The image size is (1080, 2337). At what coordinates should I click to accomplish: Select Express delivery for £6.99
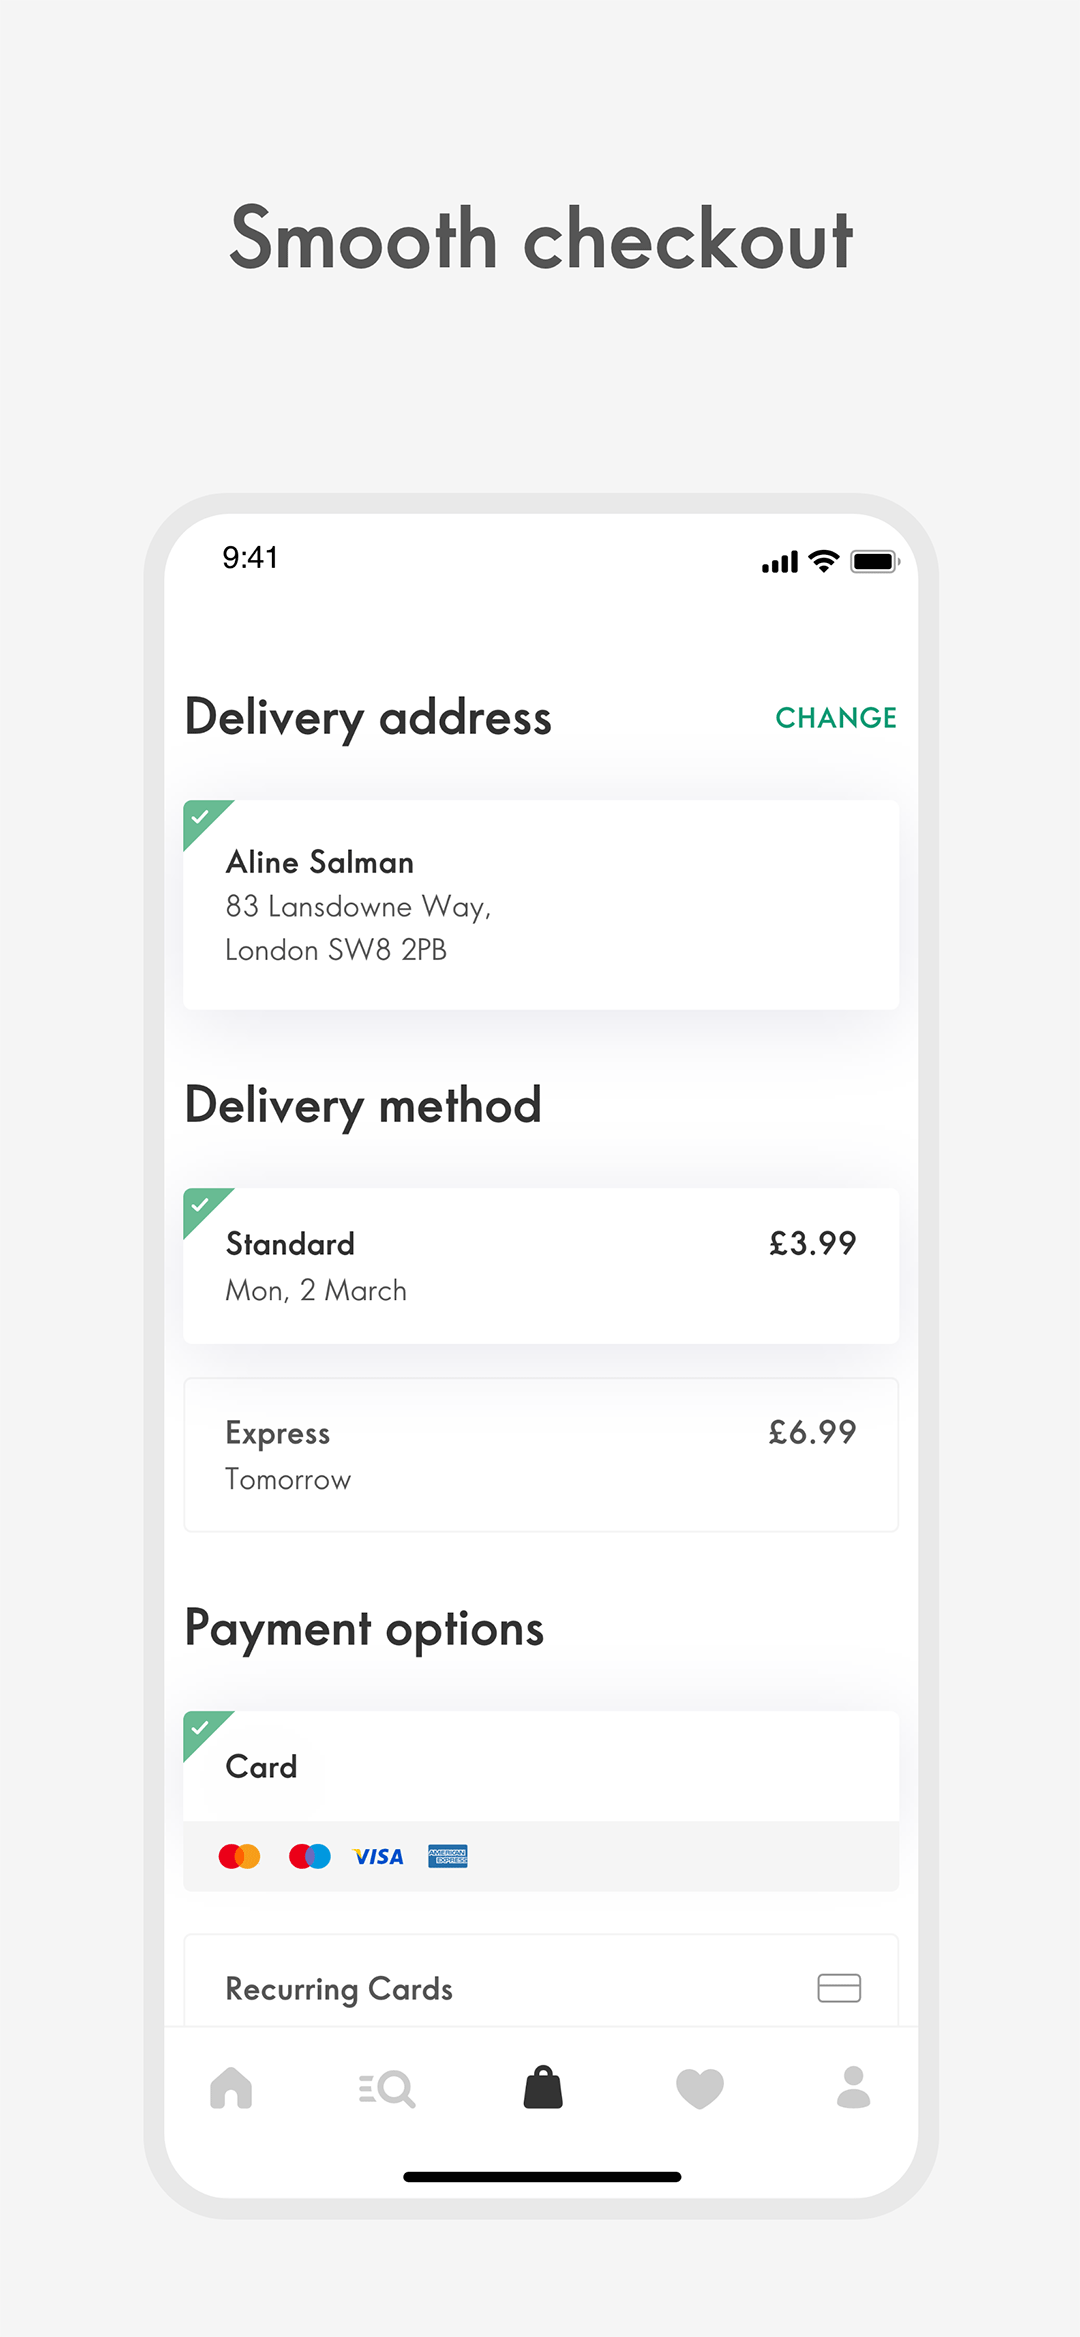(x=541, y=1455)
